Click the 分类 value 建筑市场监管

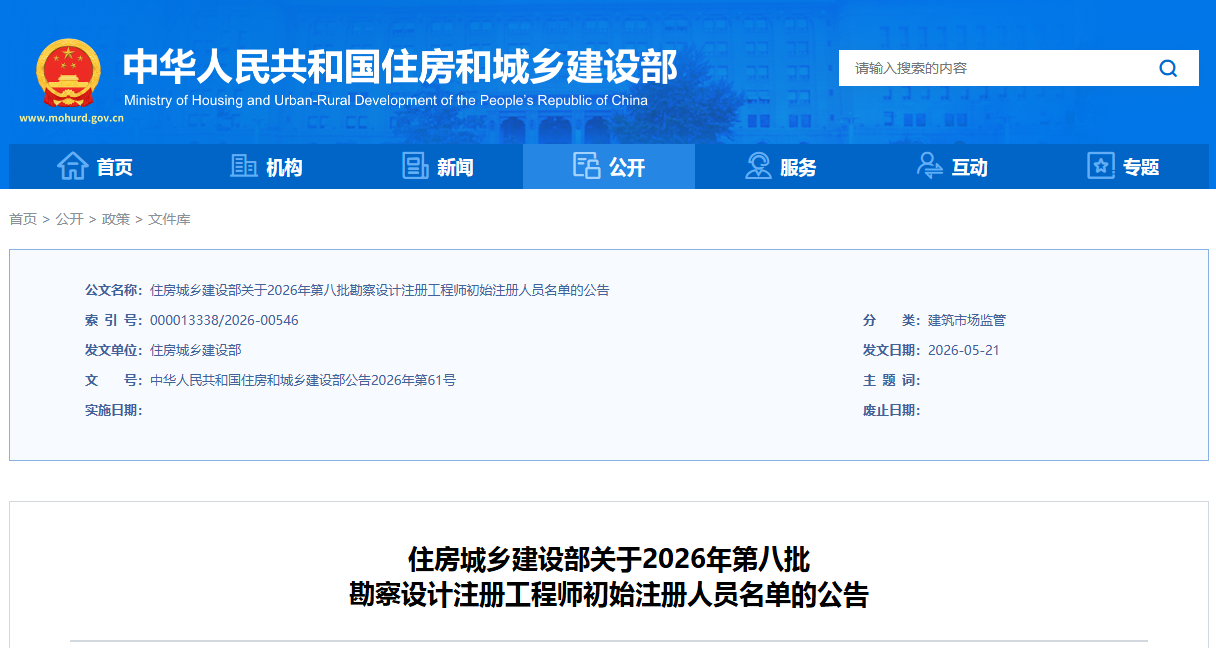tap(967, 320)
